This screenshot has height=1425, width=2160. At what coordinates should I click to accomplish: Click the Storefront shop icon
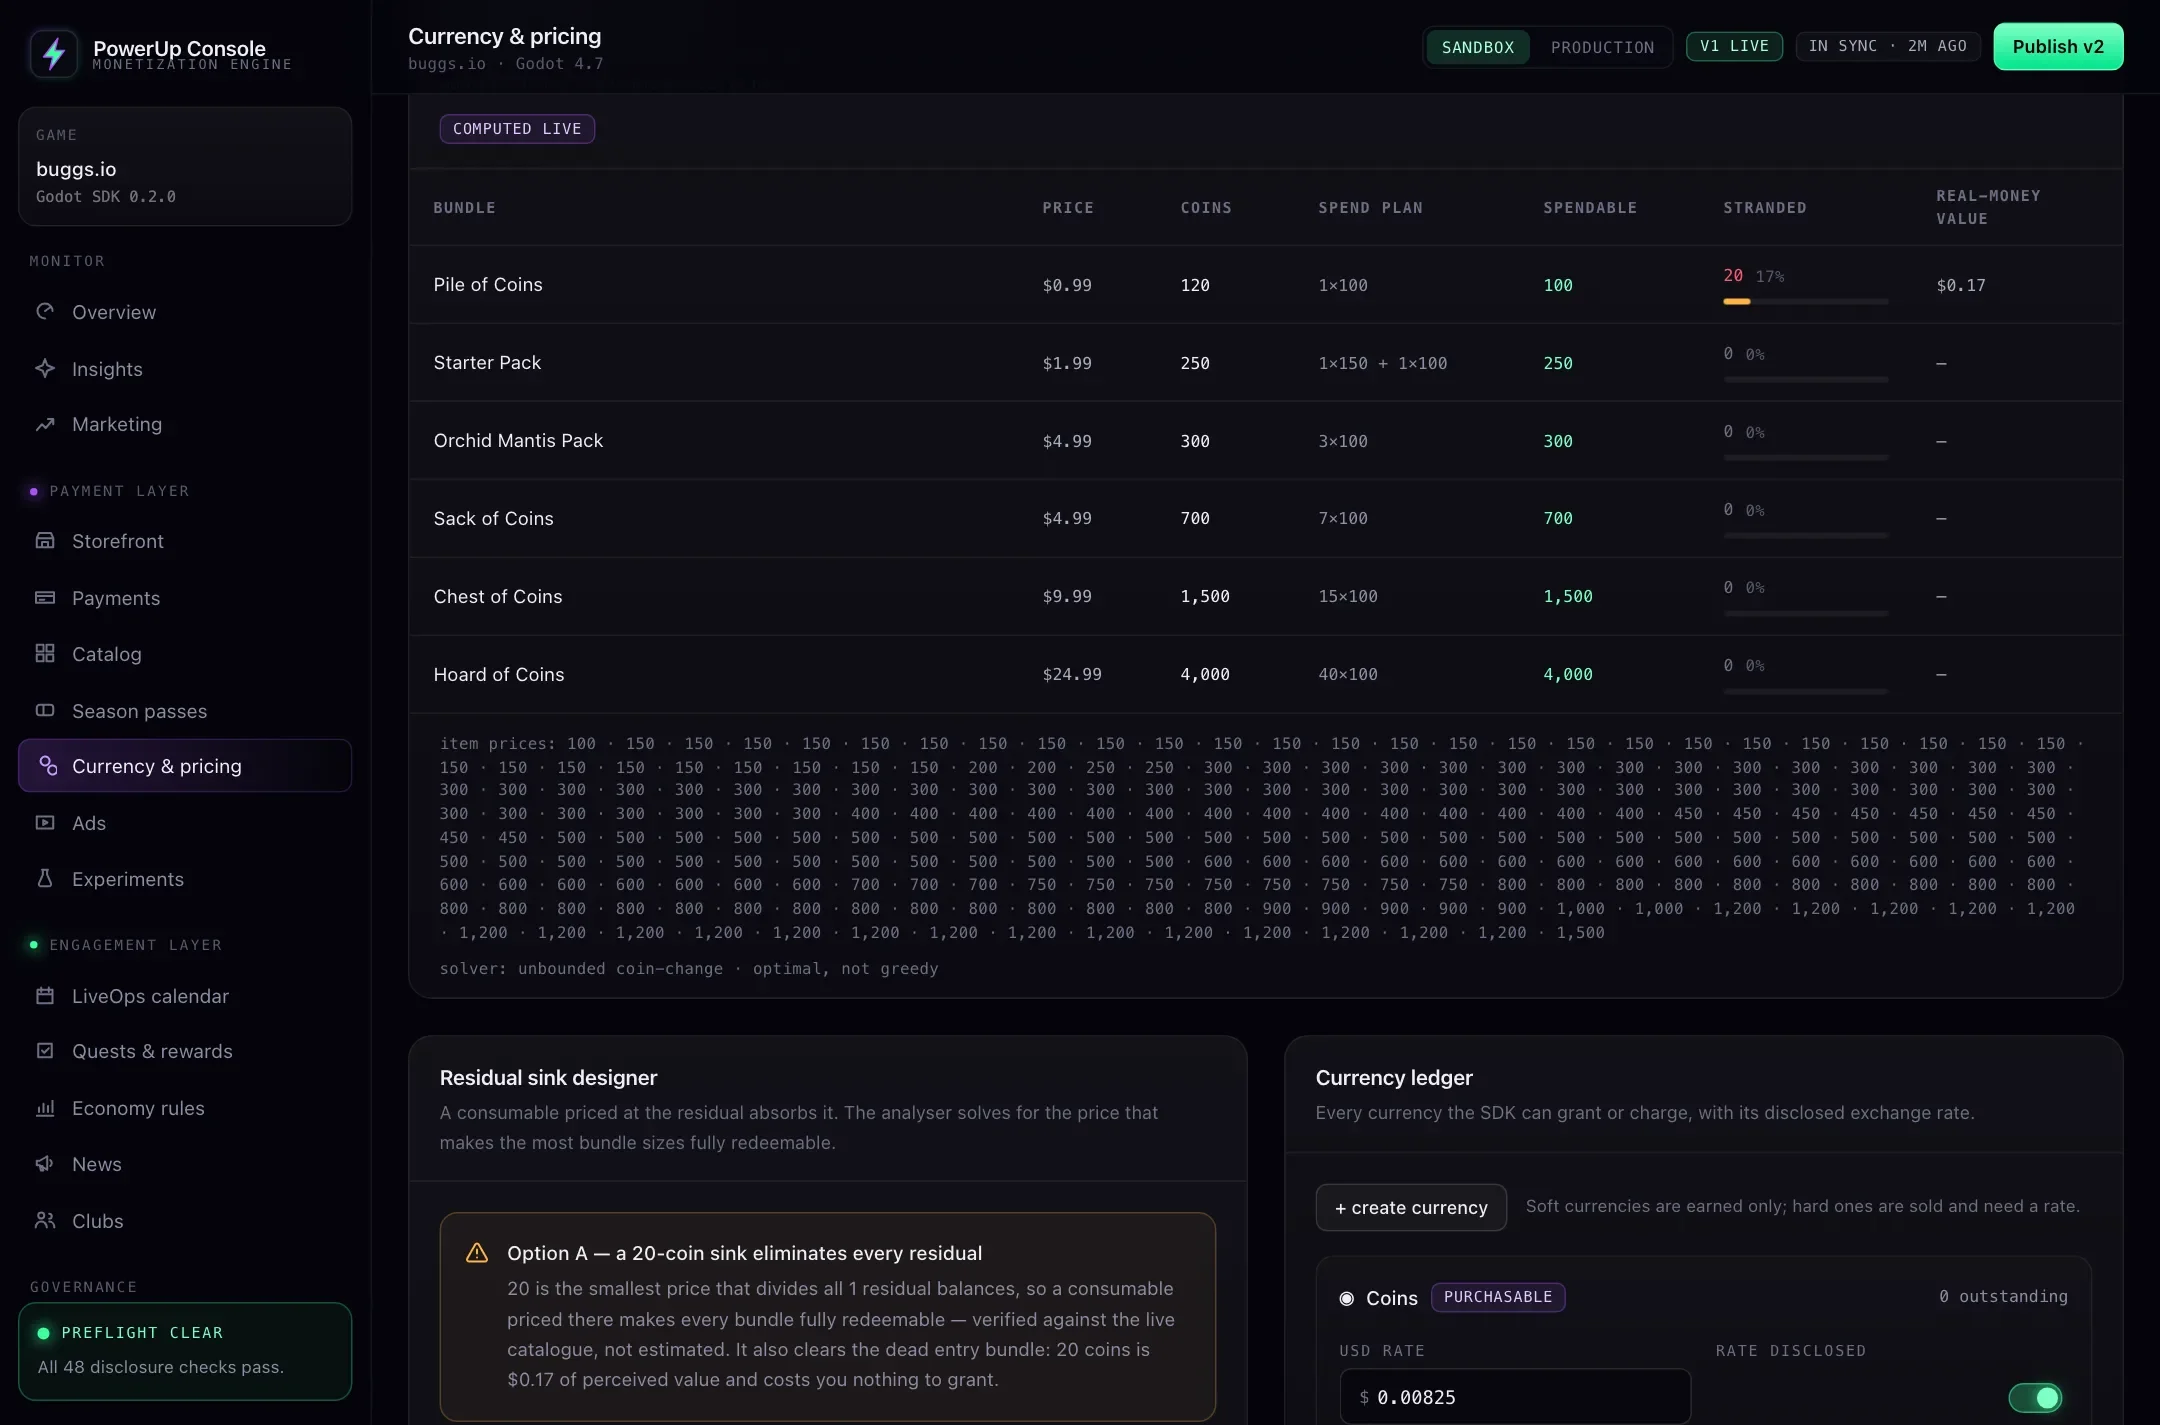coord(45,541)
